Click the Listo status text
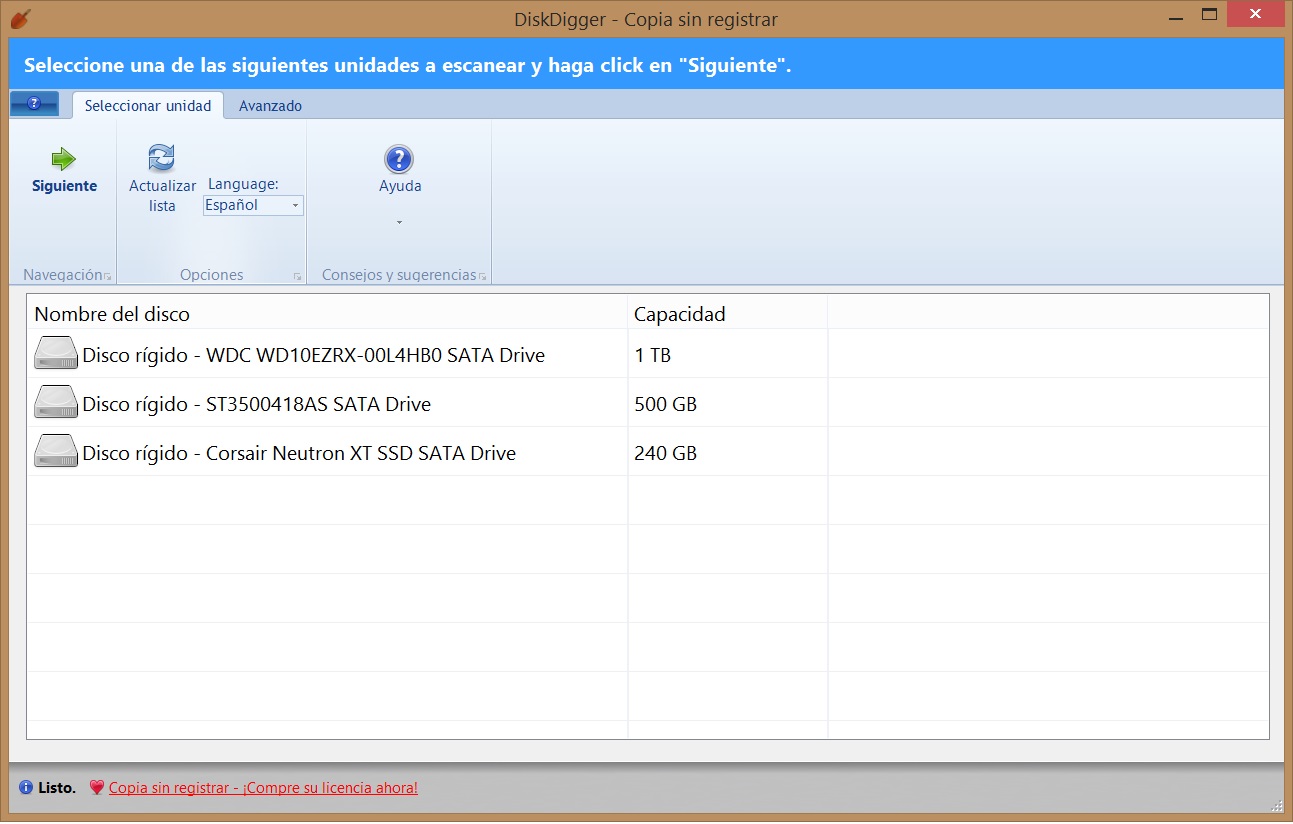The image size is (1293, 824). point(57,788)
